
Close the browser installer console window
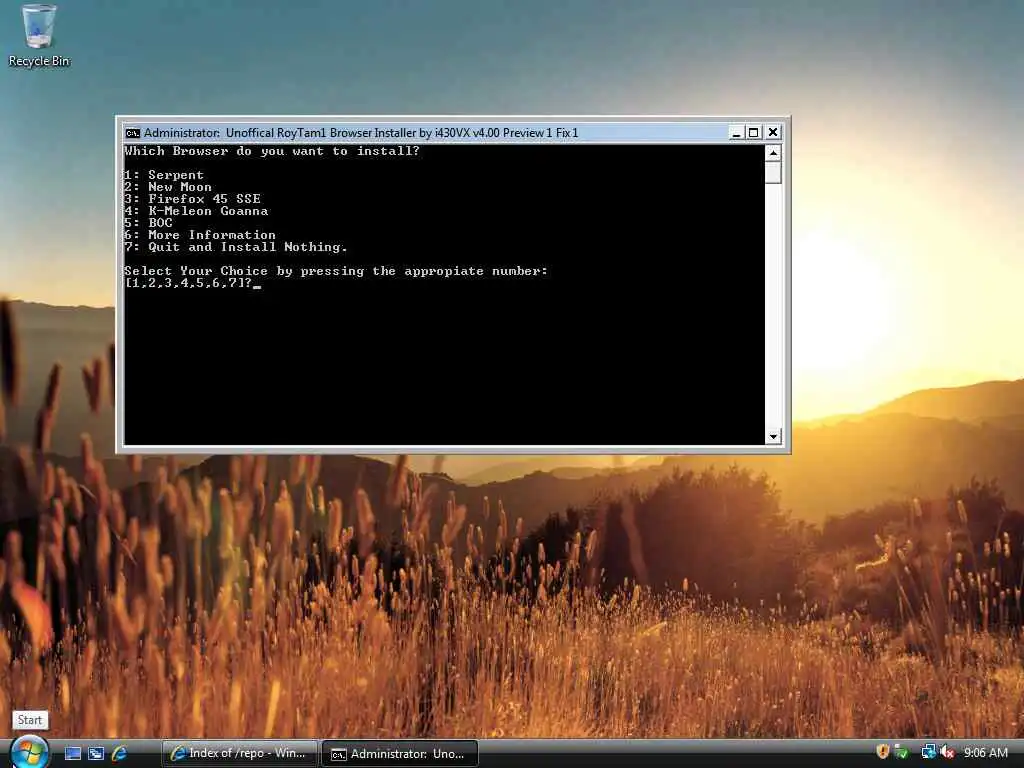pos(773,133)
